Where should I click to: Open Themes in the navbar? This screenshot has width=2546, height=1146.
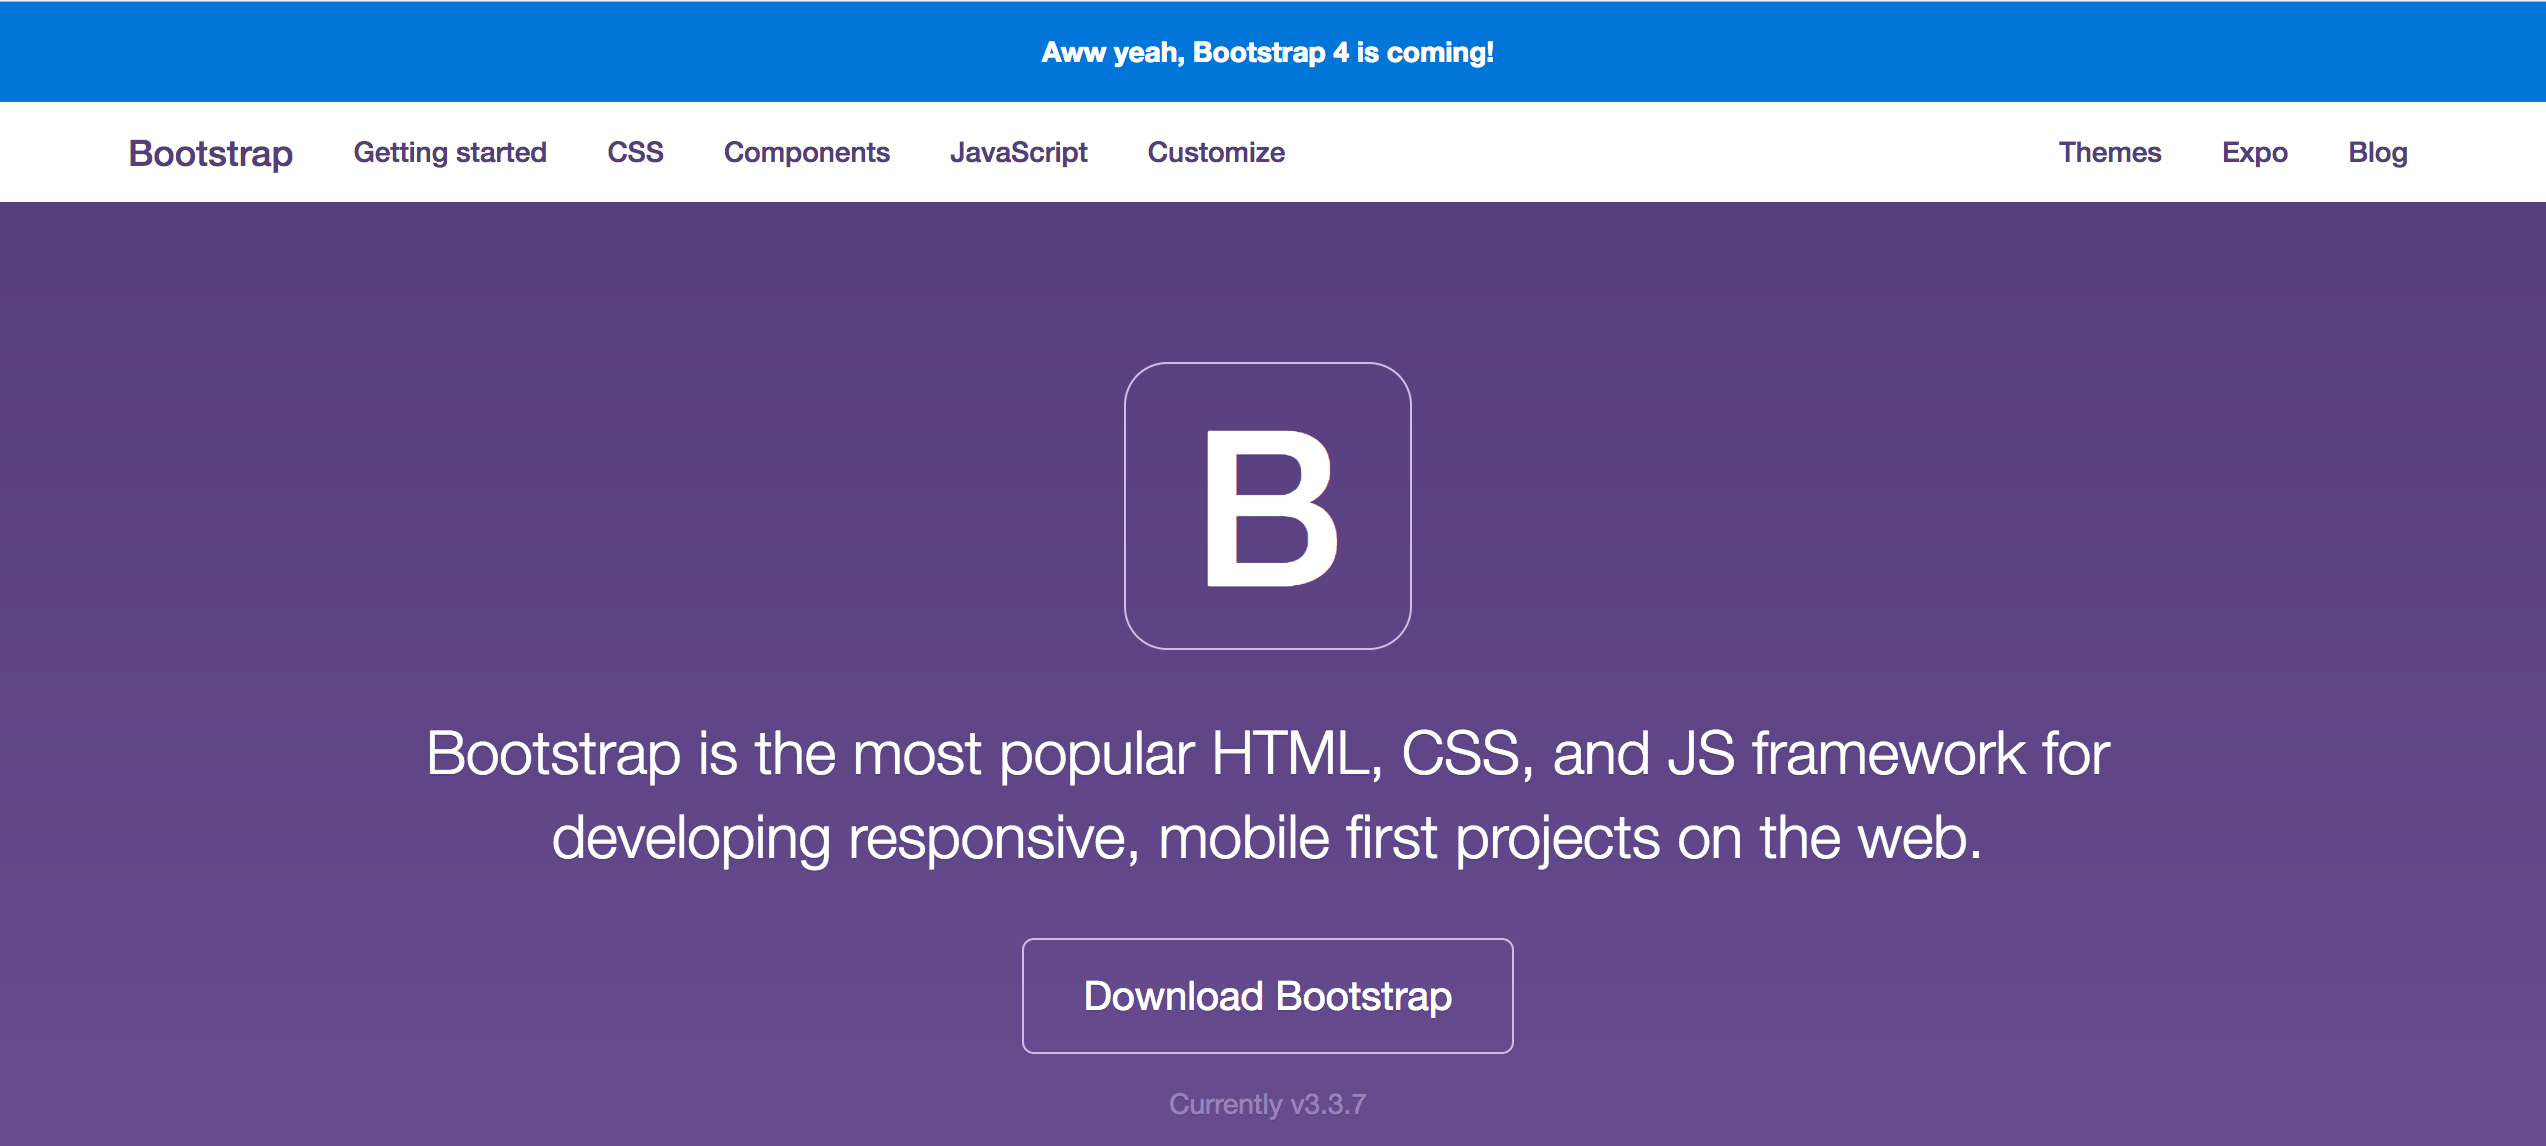click(2110, 152)
